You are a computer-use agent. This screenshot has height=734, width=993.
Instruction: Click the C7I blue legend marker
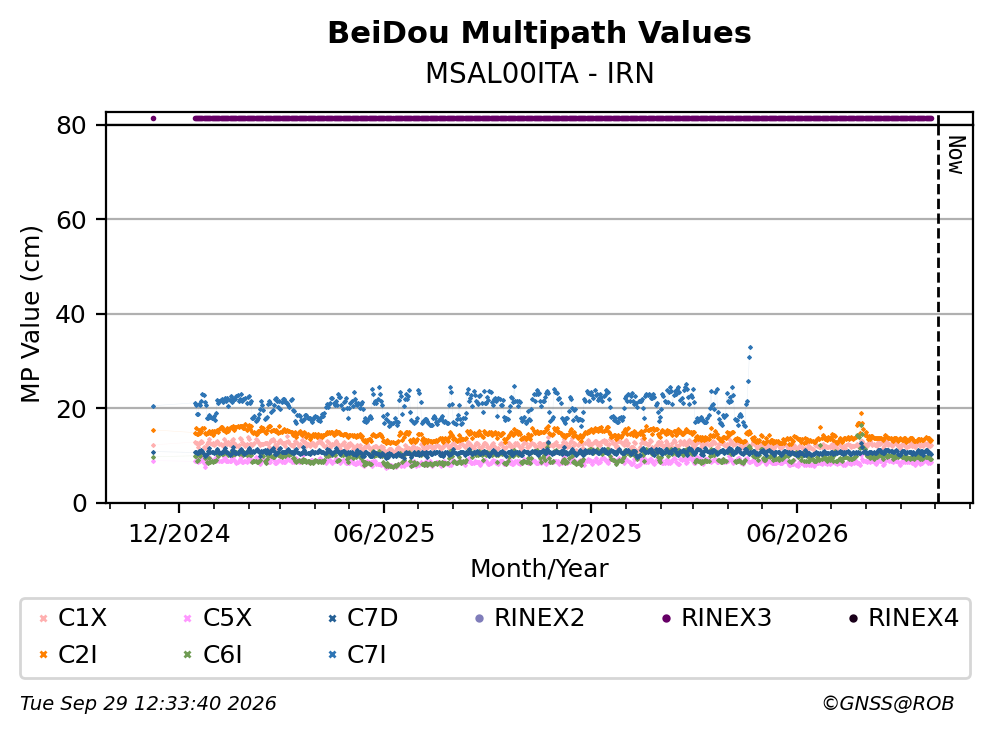pos(332,655)
